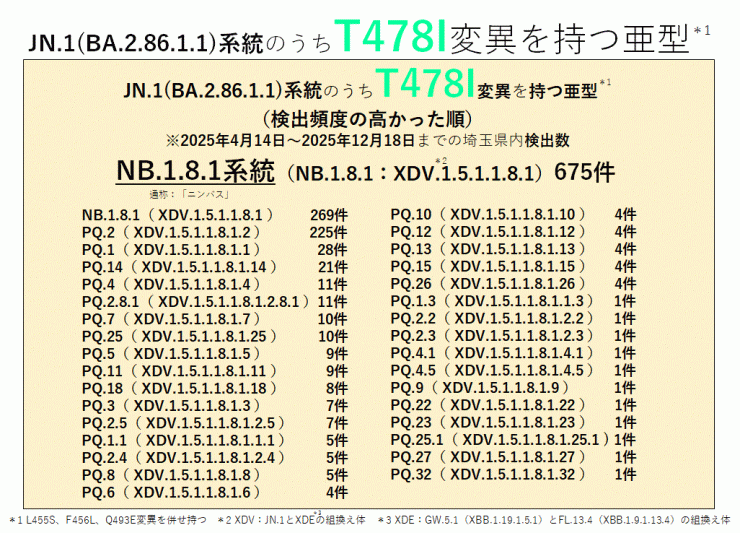Click the "21件" count value
The image size is (740, 533).
pyautogui.click(x=333, y=267)
